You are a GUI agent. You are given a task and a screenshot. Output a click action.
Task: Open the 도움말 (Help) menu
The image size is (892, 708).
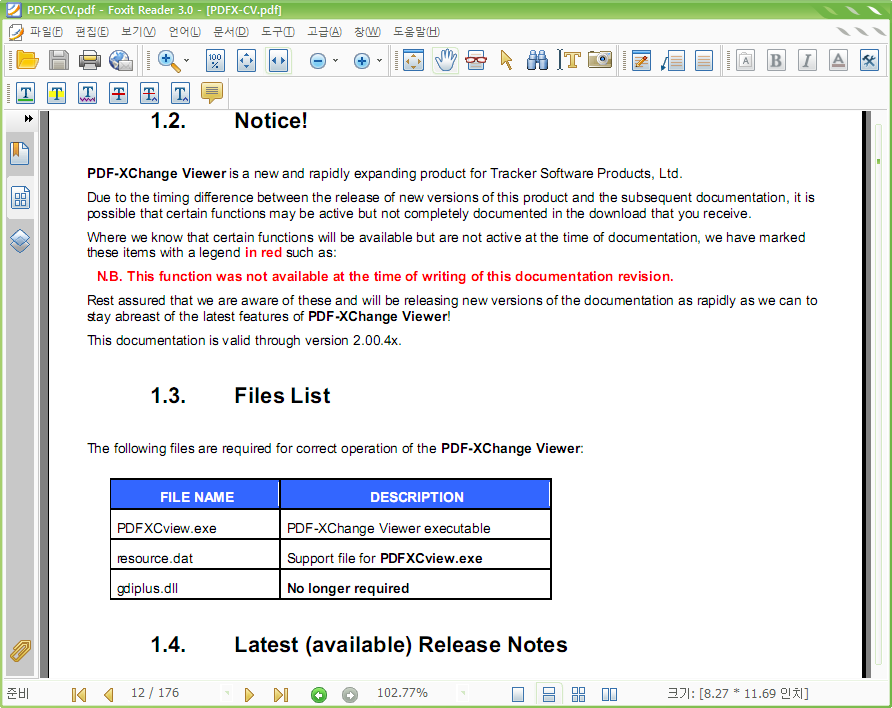tap(416, 32)
